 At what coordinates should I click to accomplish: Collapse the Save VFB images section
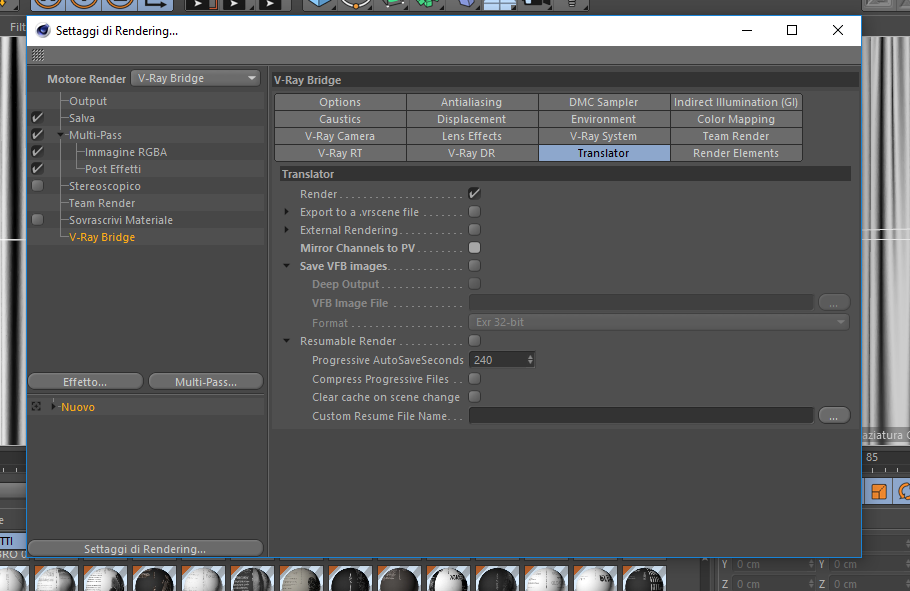point(287,266)
